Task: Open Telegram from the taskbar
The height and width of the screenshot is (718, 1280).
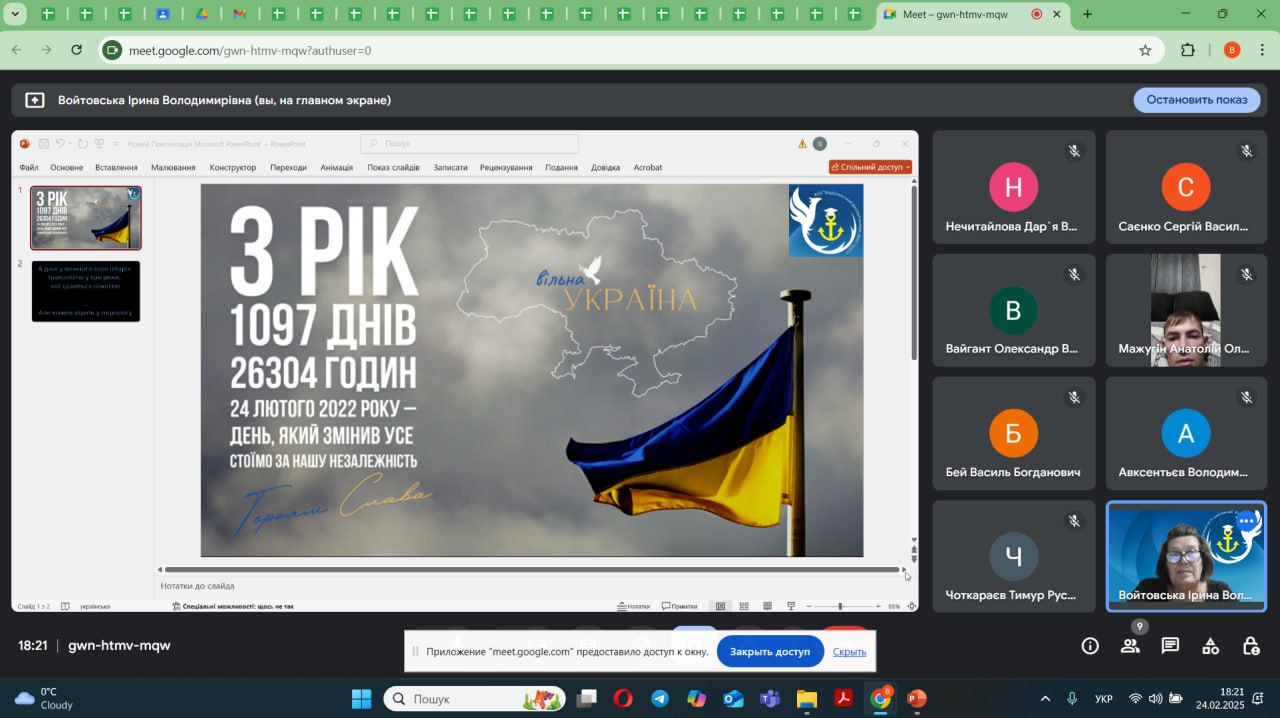Action: tap(660, 699)
